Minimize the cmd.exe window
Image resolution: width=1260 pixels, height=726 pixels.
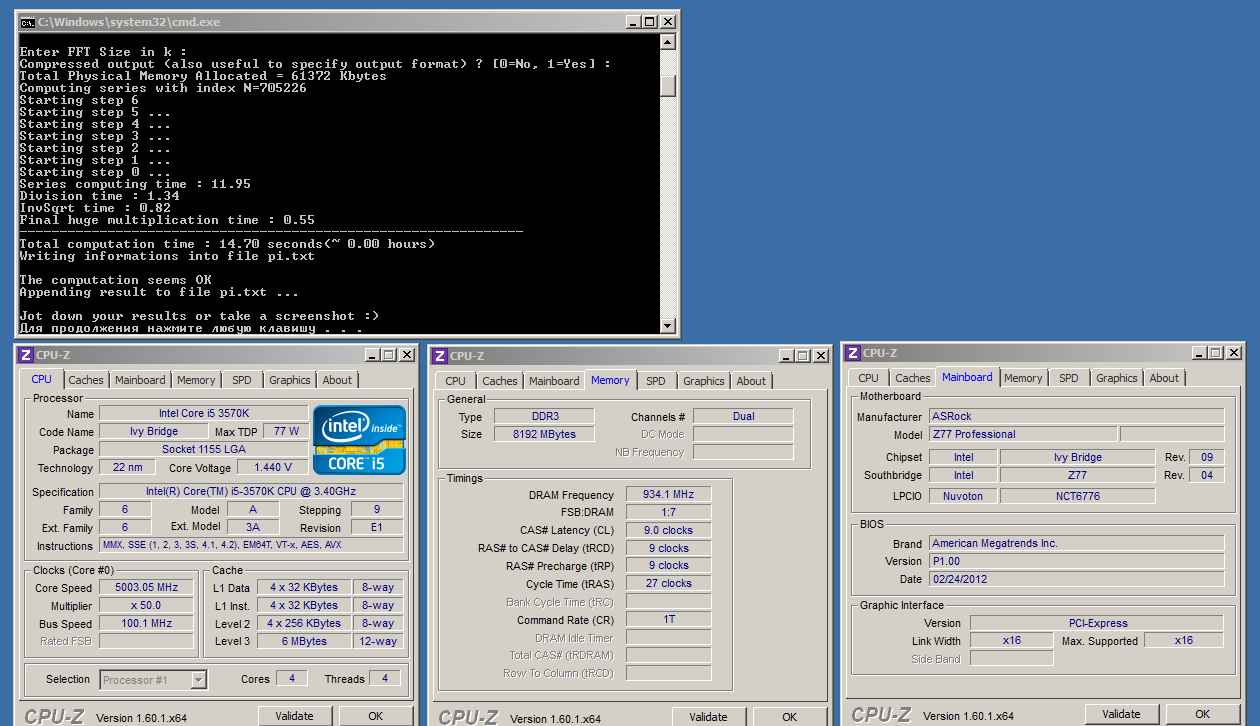coord(632,22)
